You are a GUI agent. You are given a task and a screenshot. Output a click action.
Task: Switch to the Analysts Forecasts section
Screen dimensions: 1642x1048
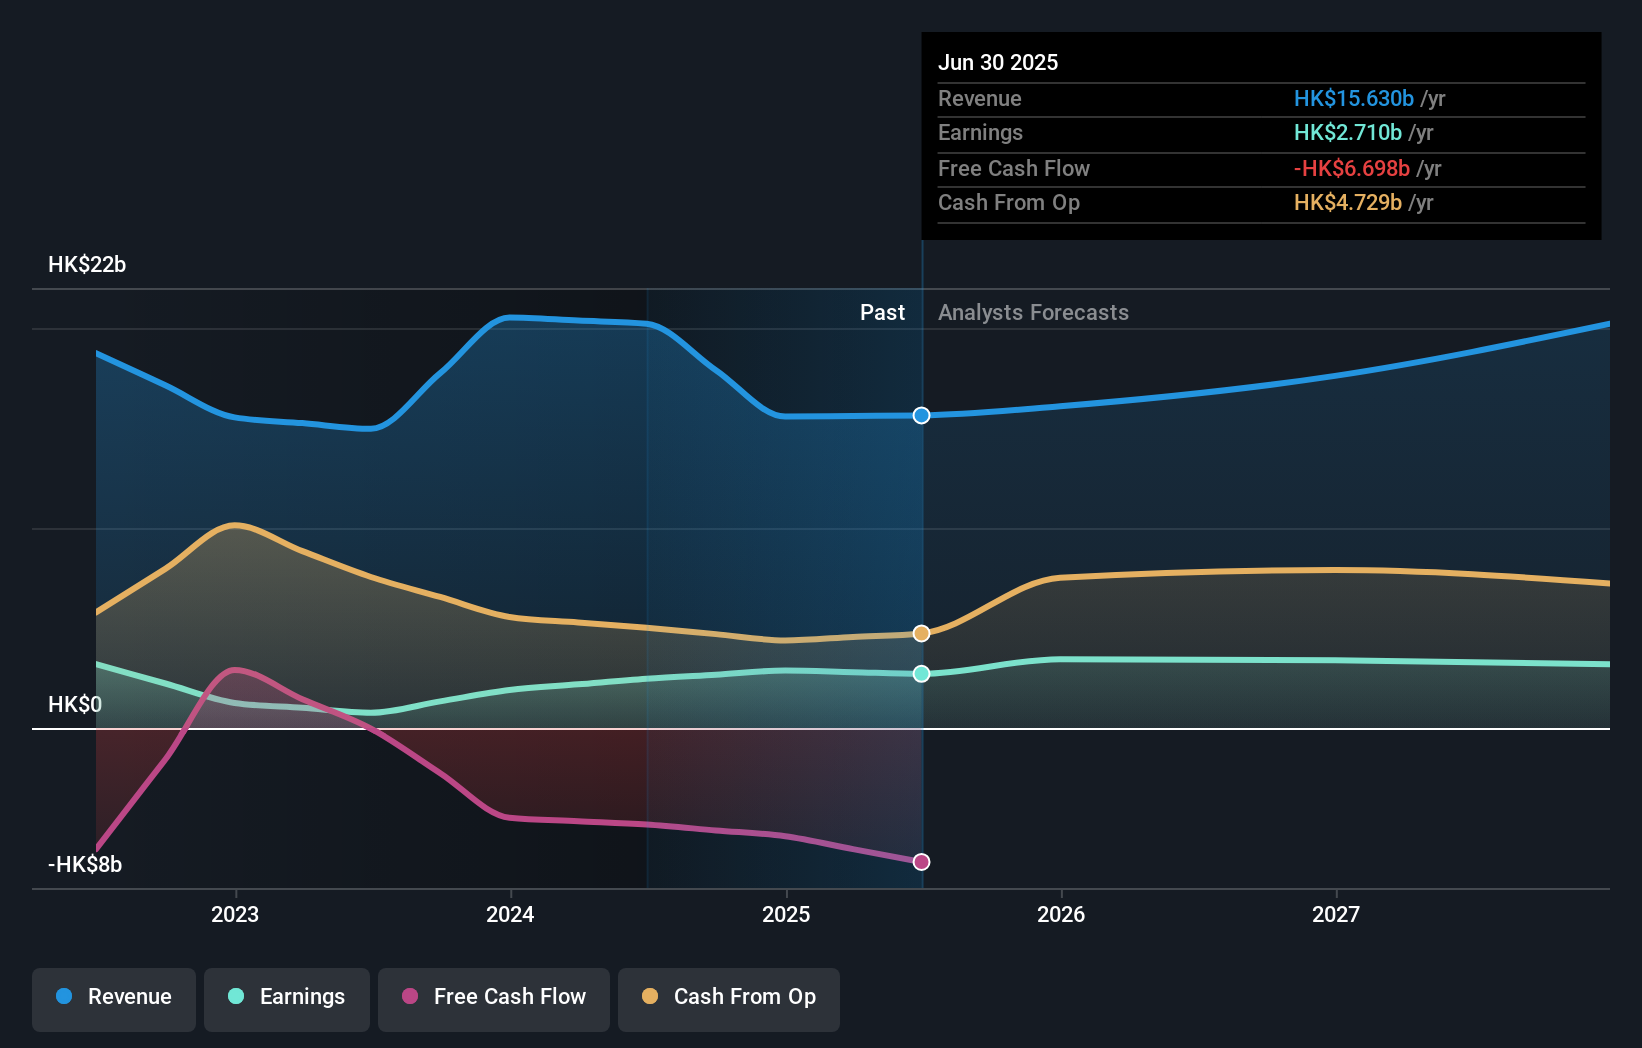1033,312
